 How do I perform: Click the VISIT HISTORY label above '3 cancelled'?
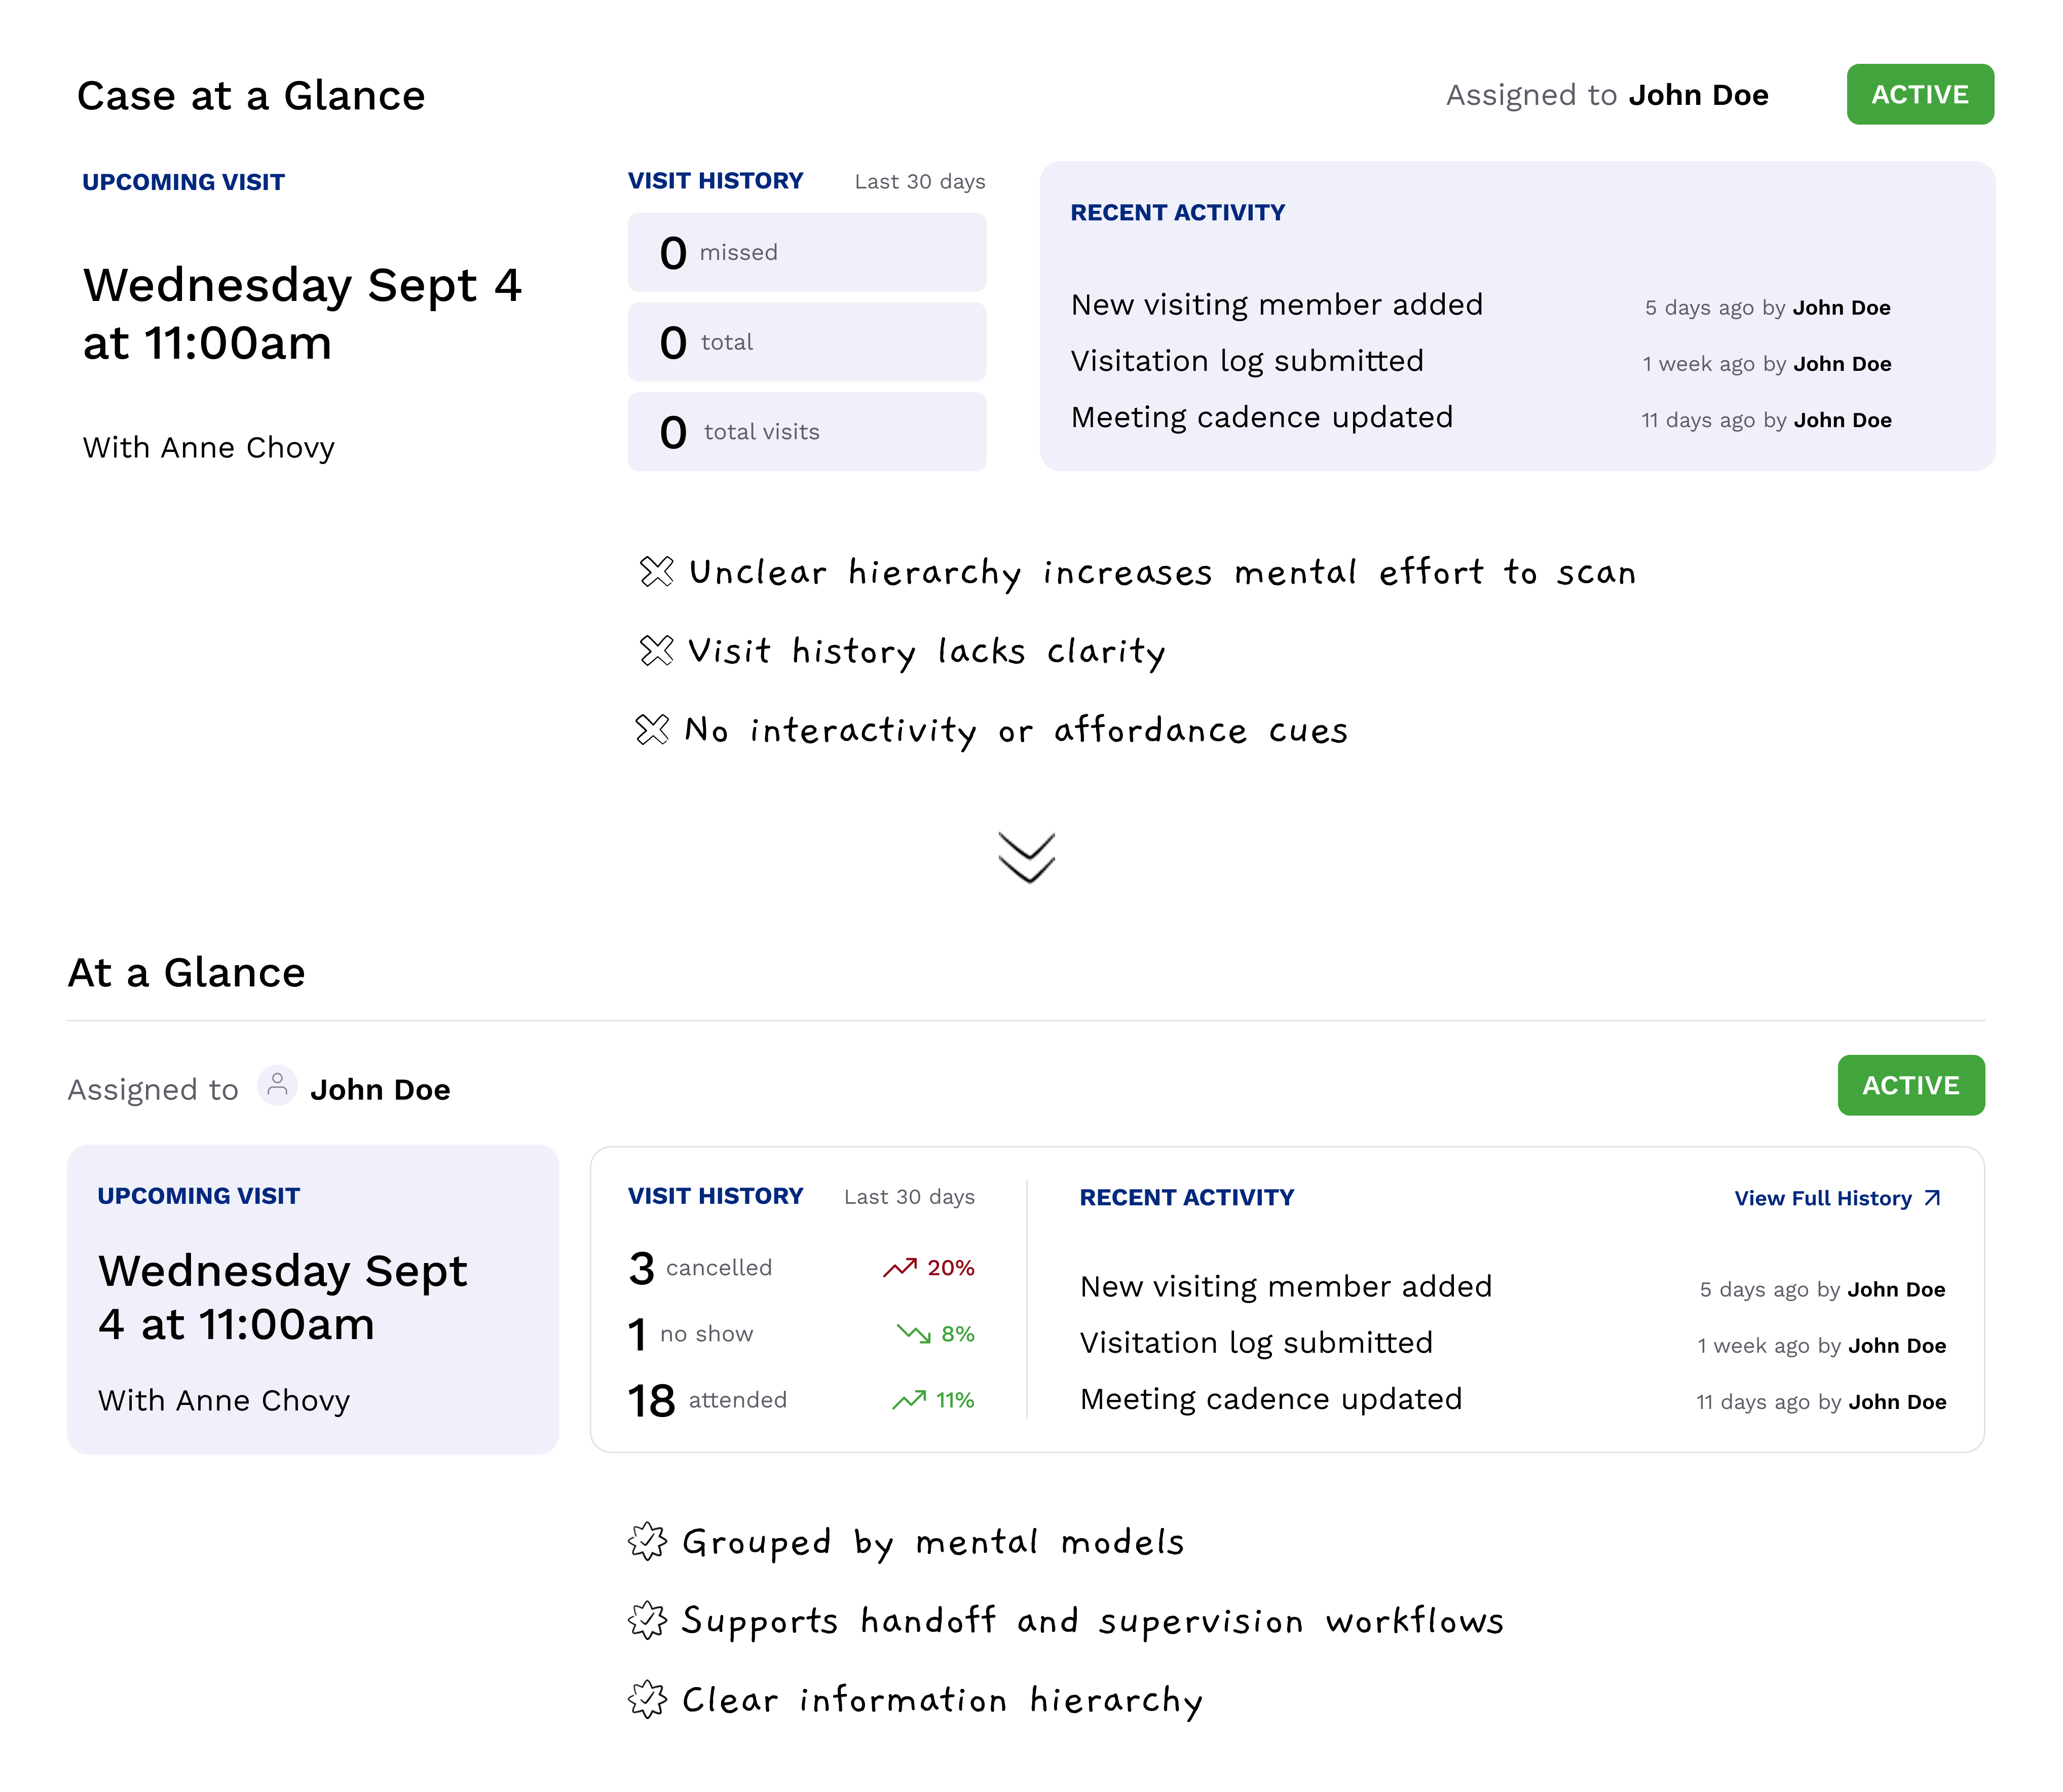pos(716,1196)
